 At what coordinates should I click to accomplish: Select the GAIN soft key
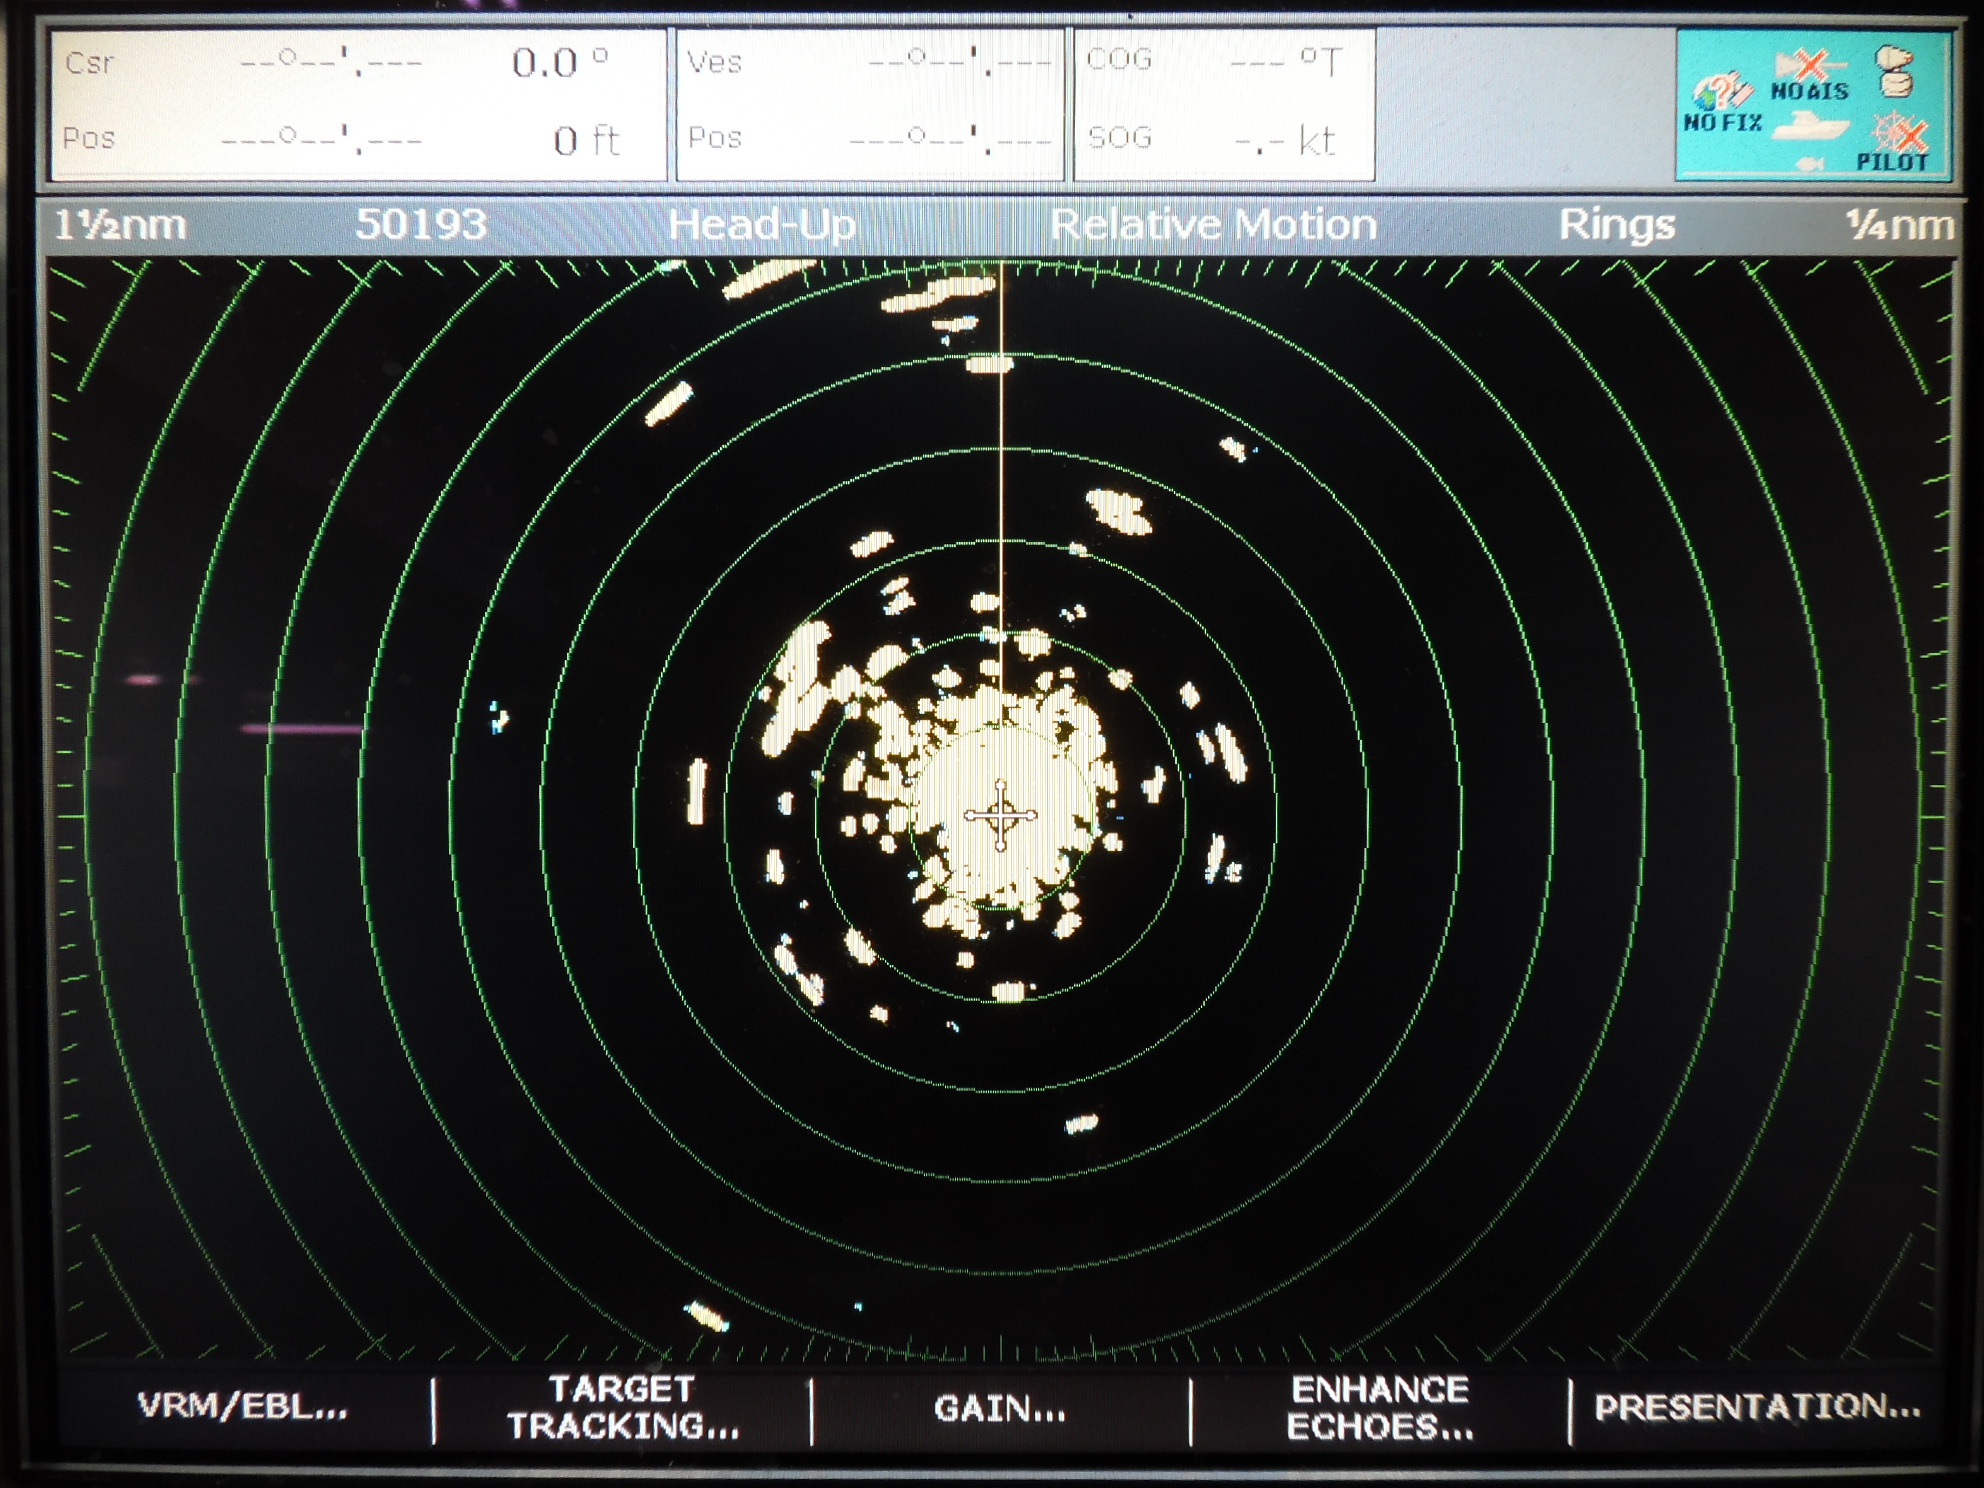pyautogui.click(x=1002, y=1410)
